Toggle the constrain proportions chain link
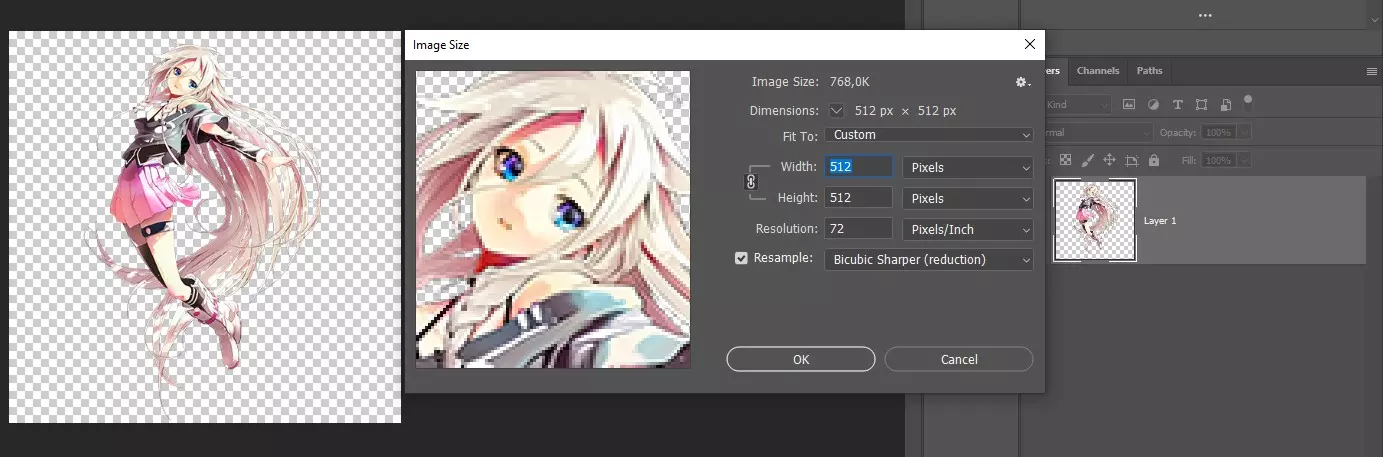The image size is (1383, 457). tap(751, 182)
